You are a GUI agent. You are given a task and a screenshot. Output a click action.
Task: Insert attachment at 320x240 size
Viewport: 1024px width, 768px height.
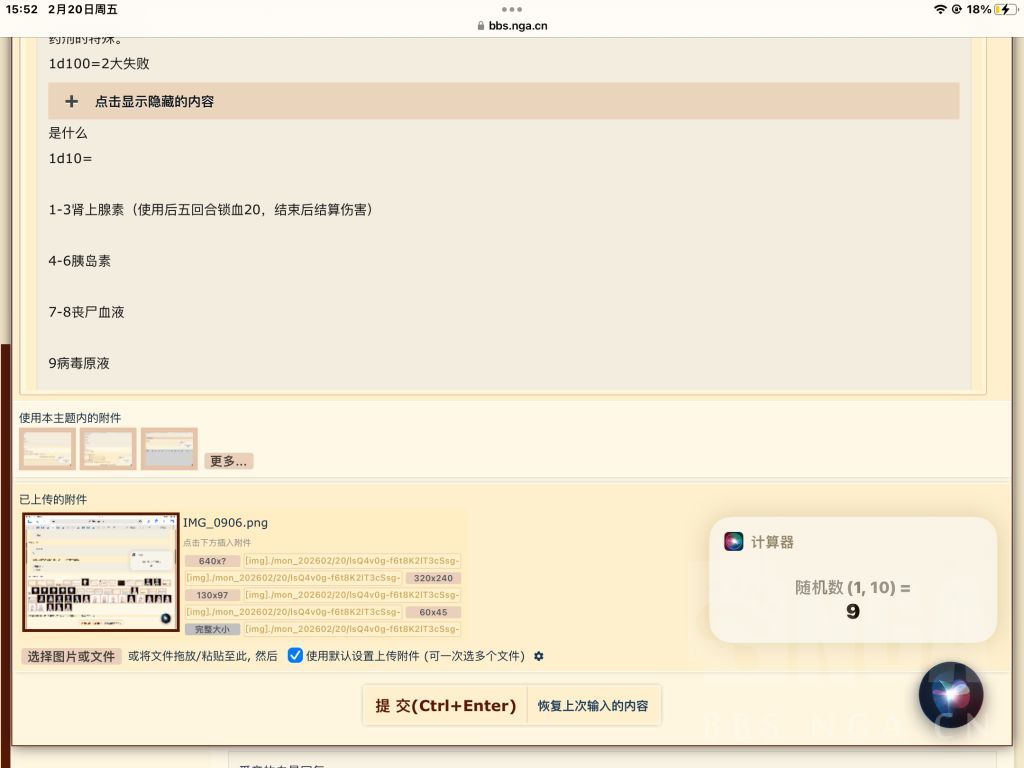pyautogui.click(x=433, y=578)
